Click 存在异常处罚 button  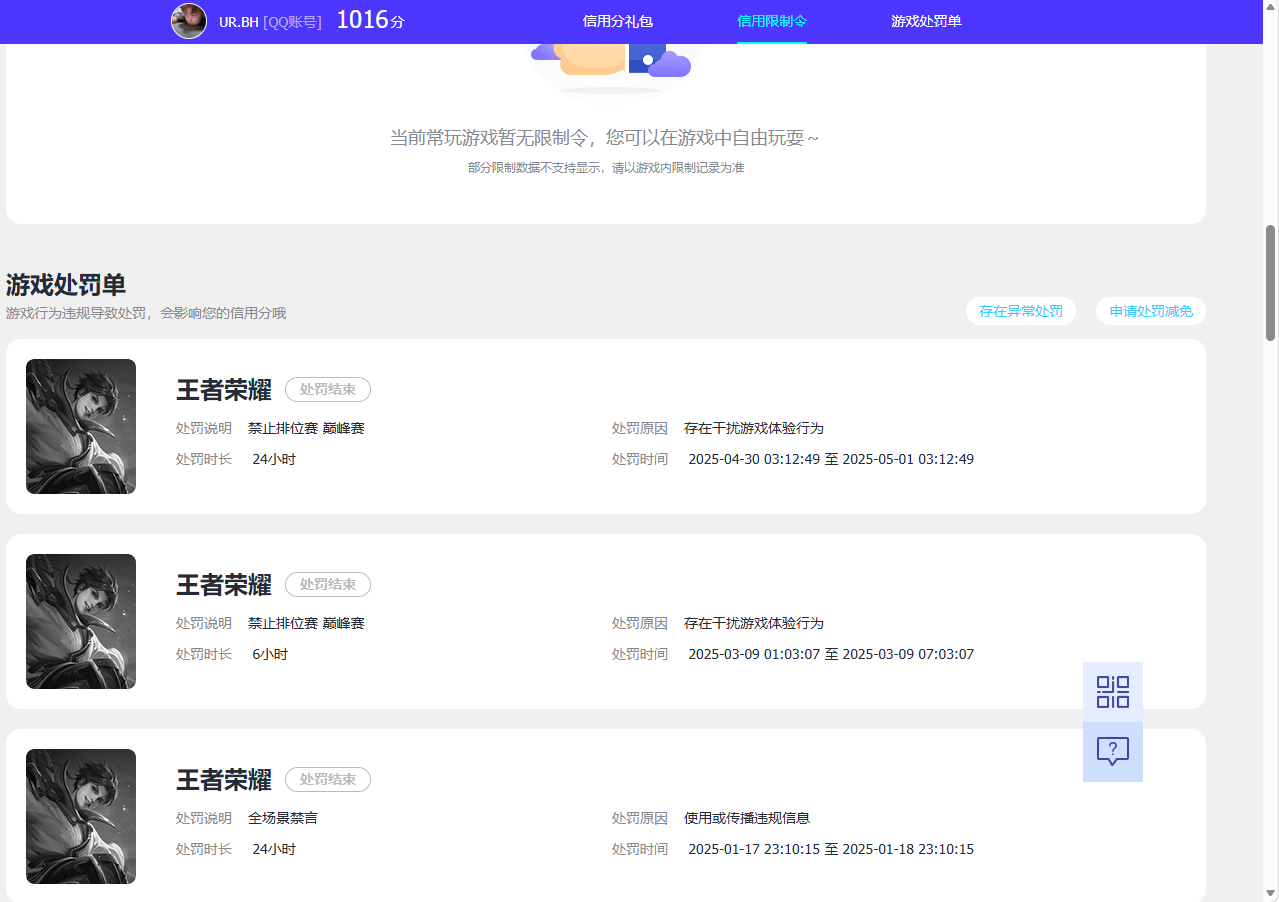(x=1021, y=311)
